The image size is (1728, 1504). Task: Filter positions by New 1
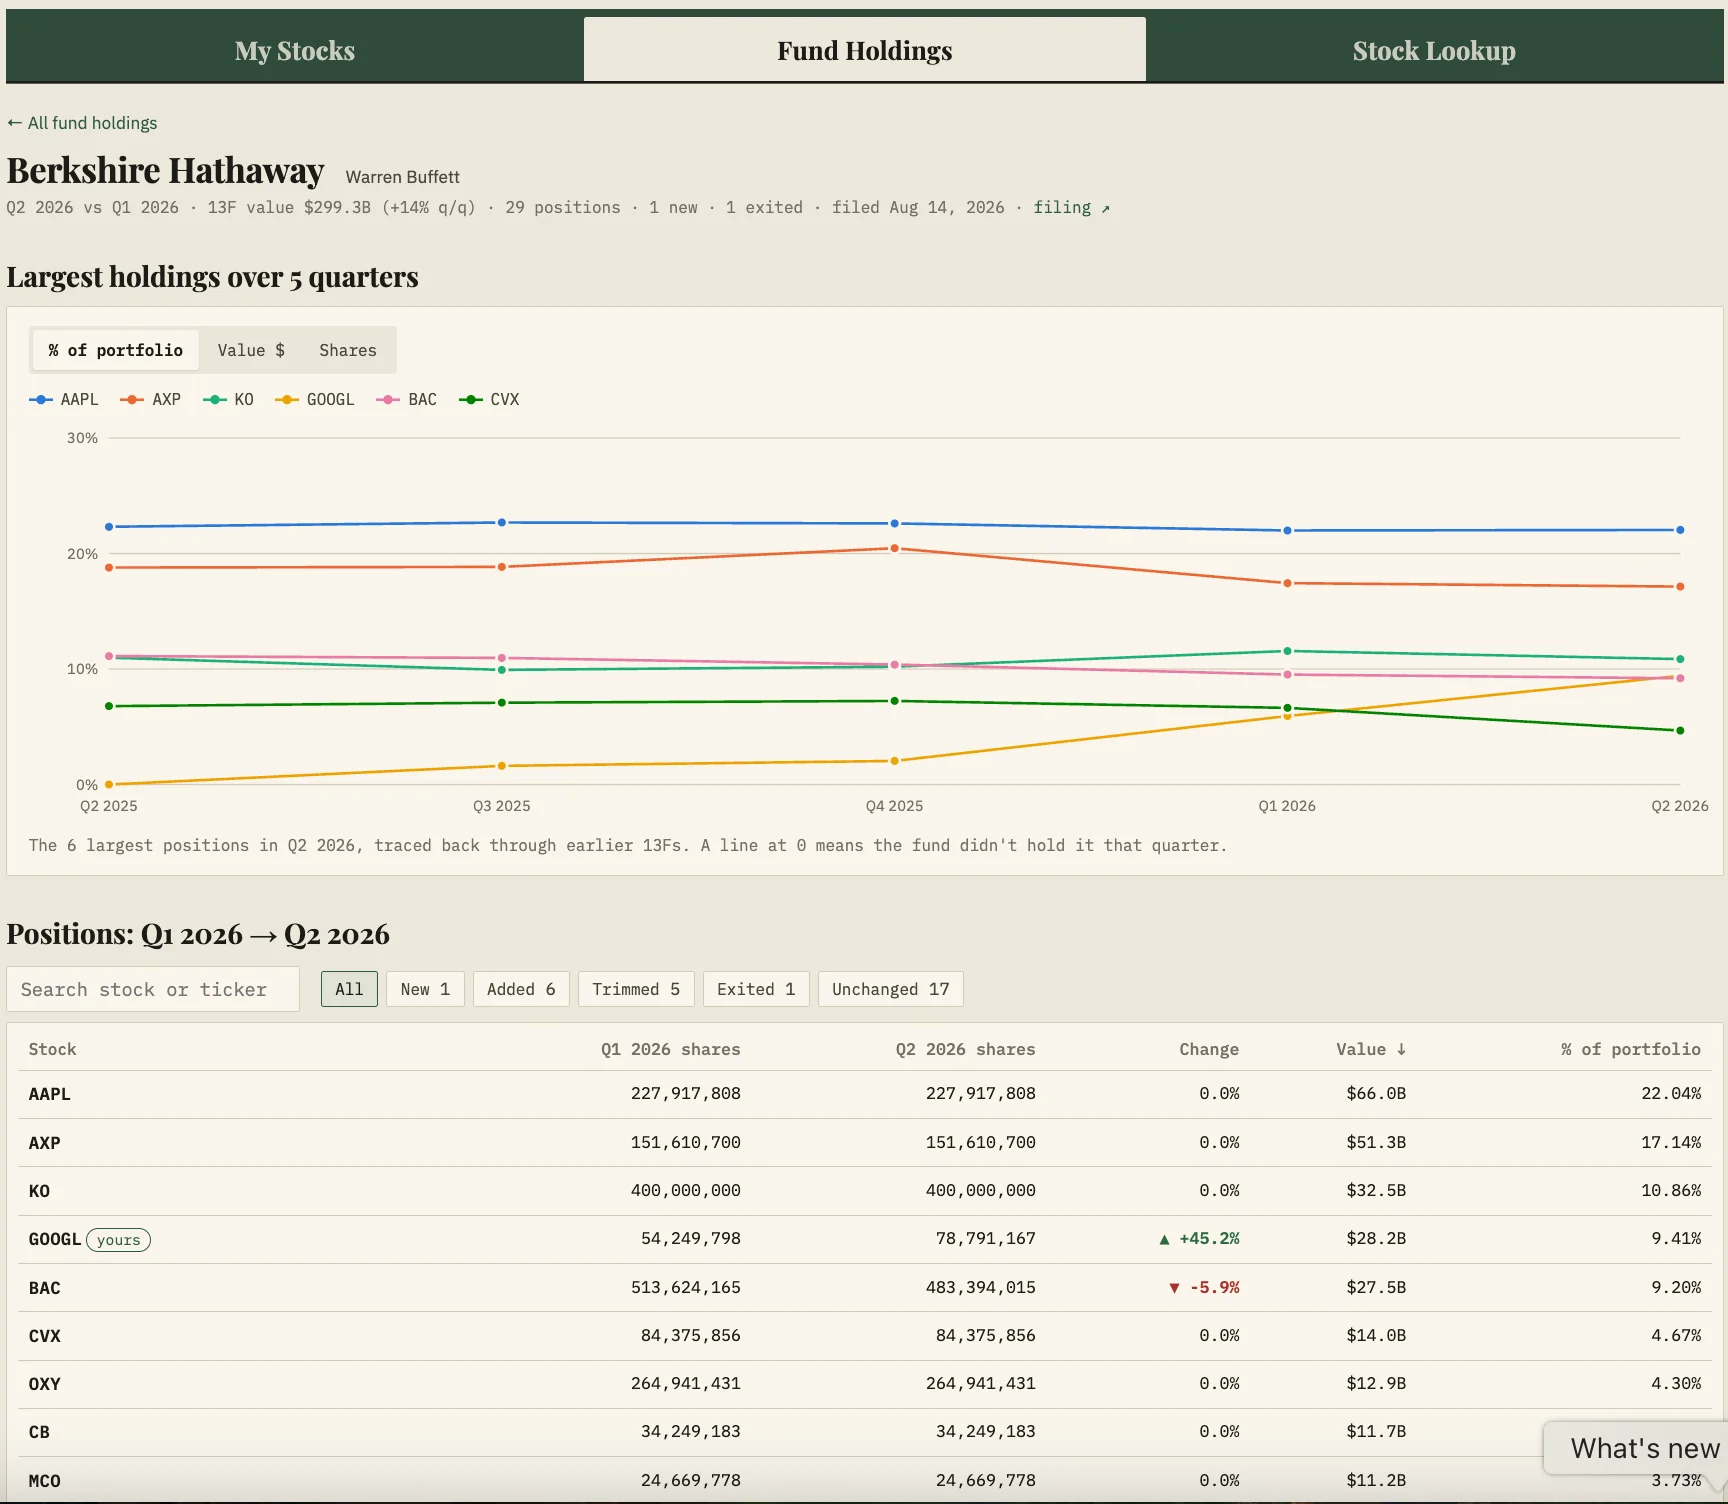tap(425, 989)
